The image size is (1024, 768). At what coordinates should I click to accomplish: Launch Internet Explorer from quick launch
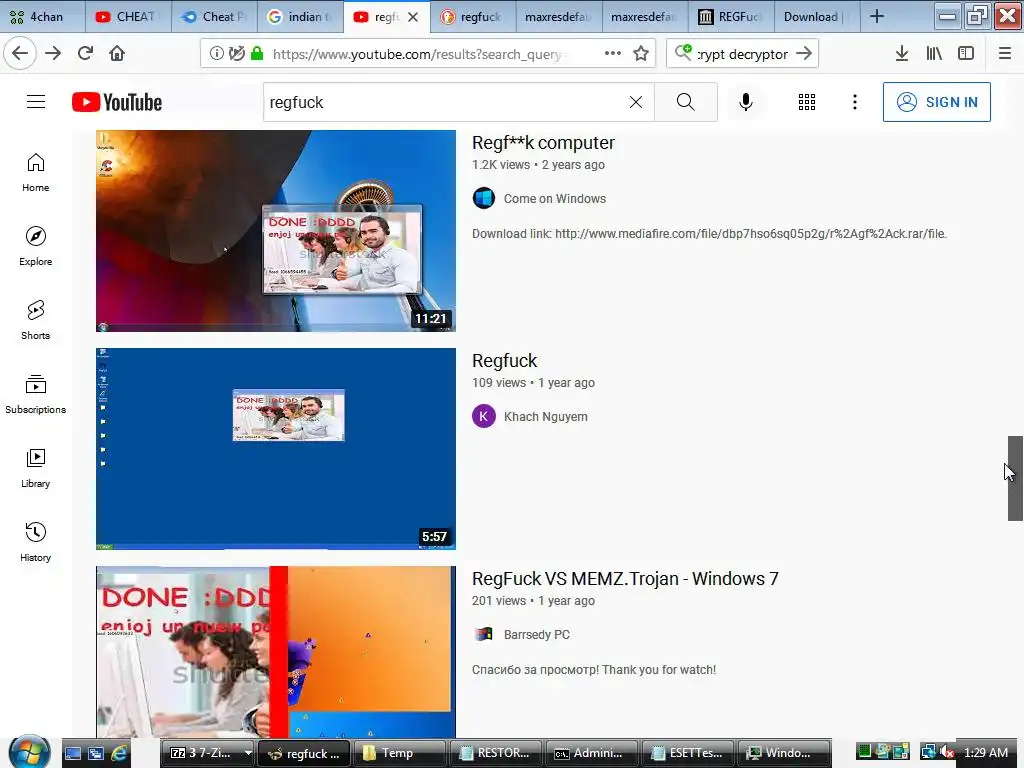tap(120, 753)
